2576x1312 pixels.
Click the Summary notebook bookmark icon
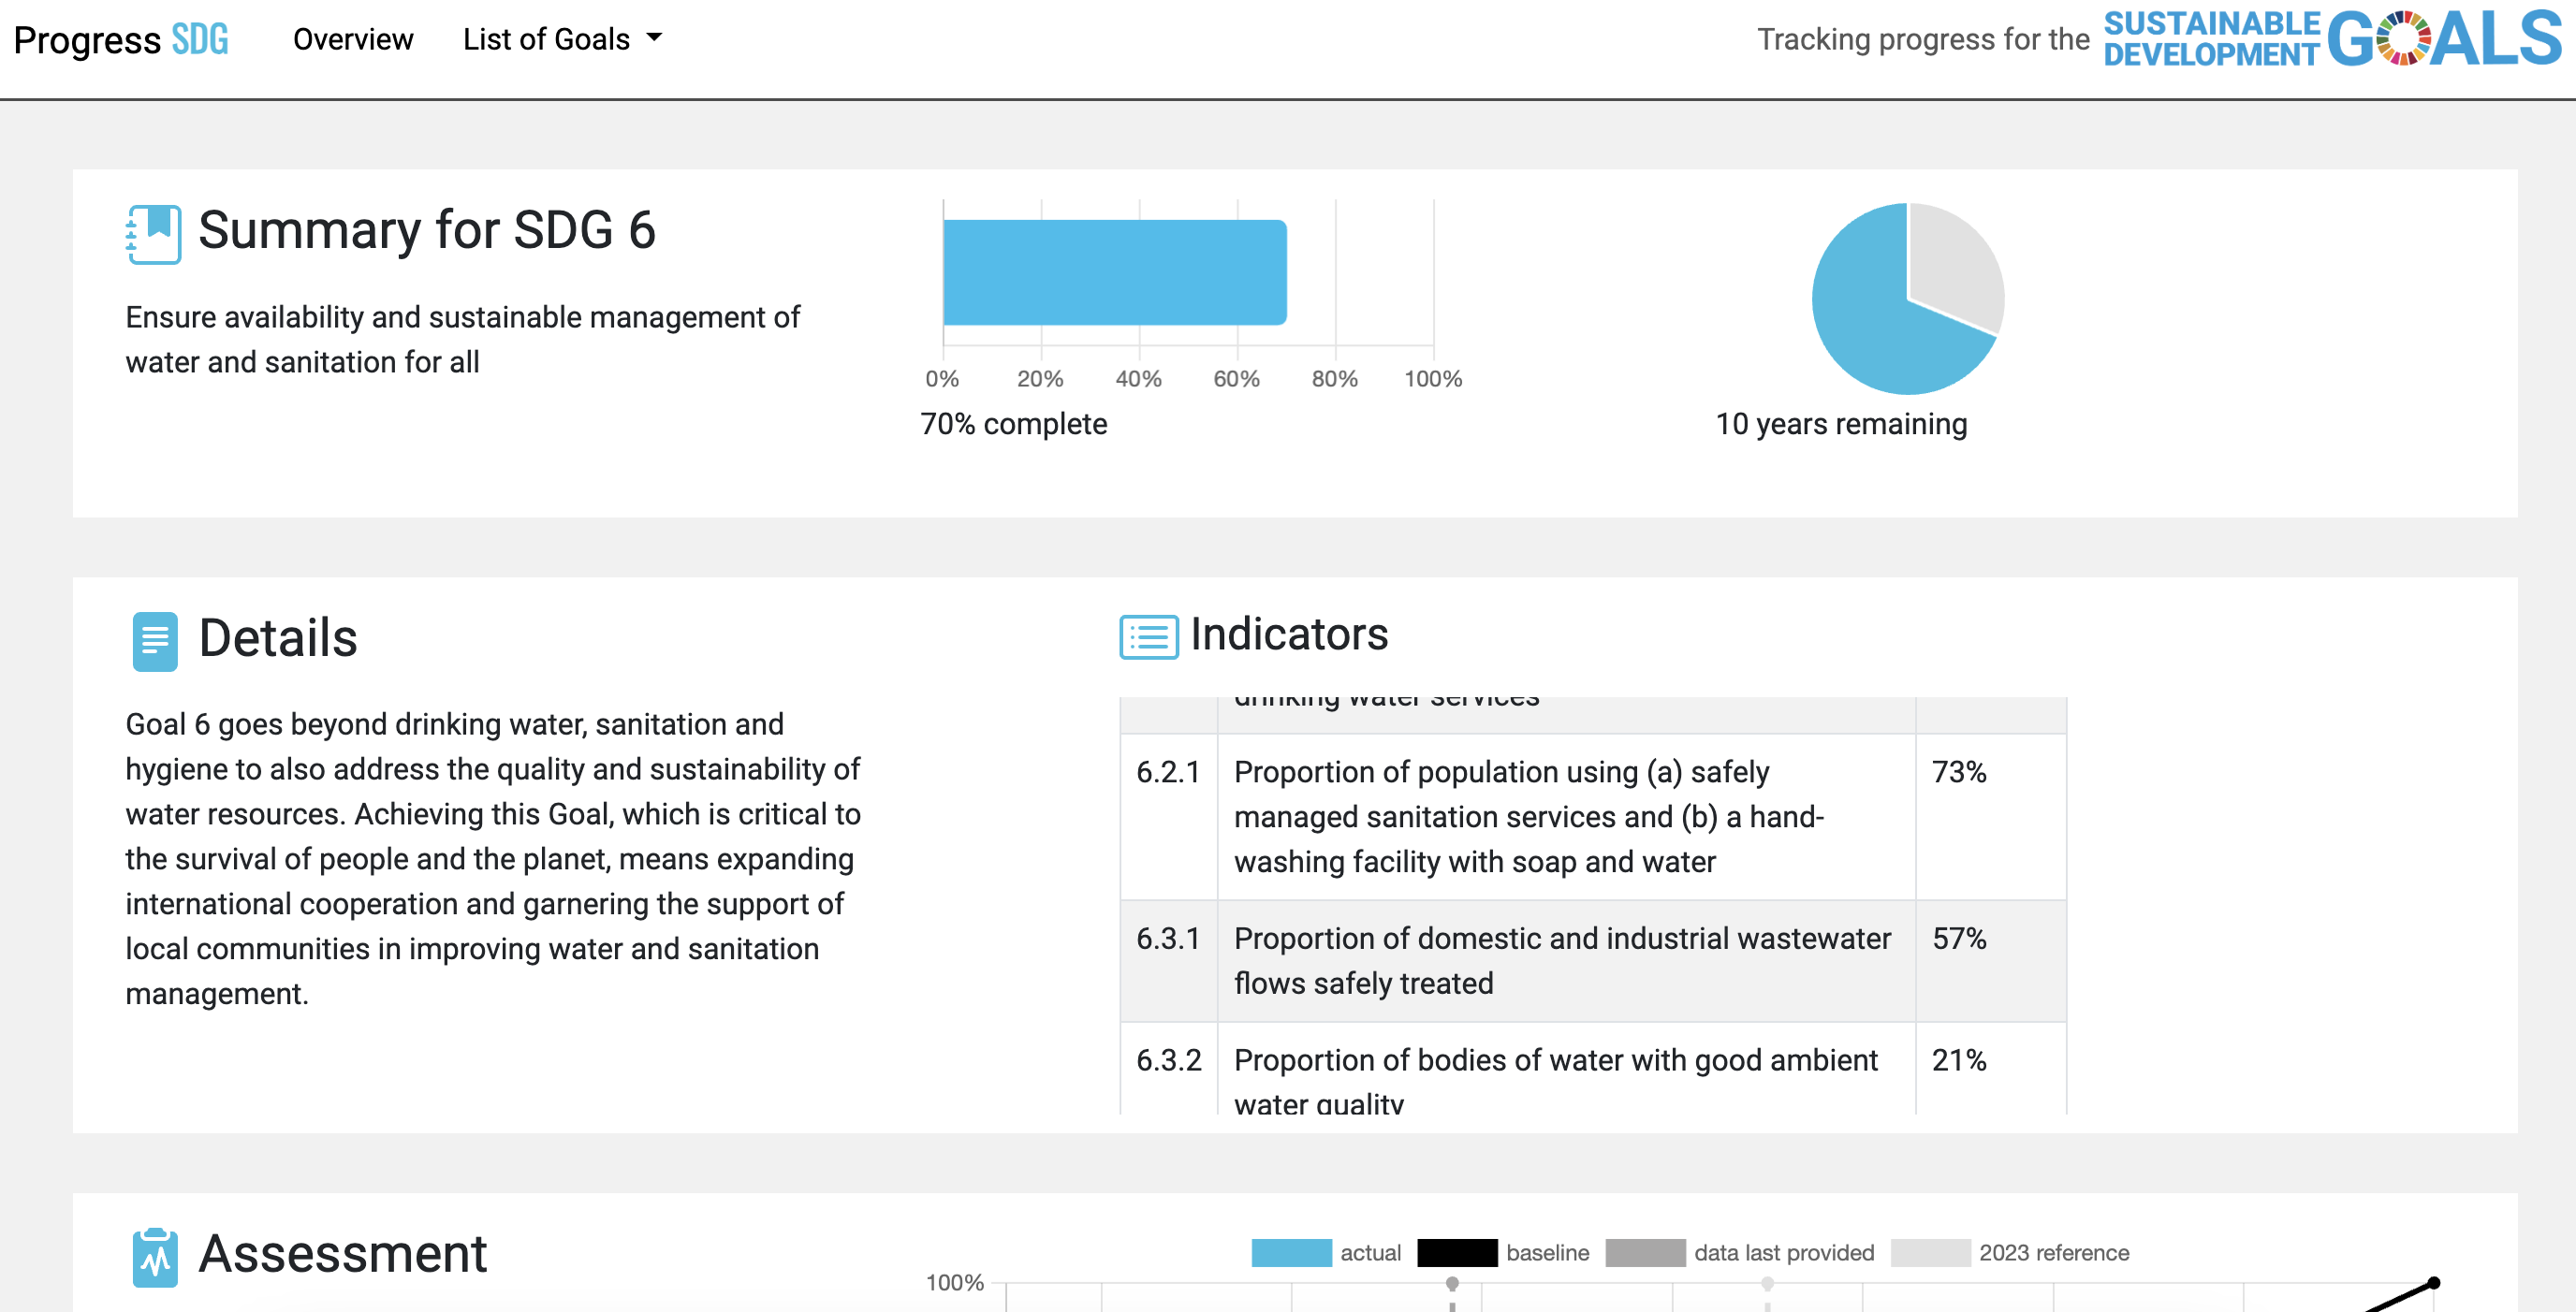tap(154, 234)
